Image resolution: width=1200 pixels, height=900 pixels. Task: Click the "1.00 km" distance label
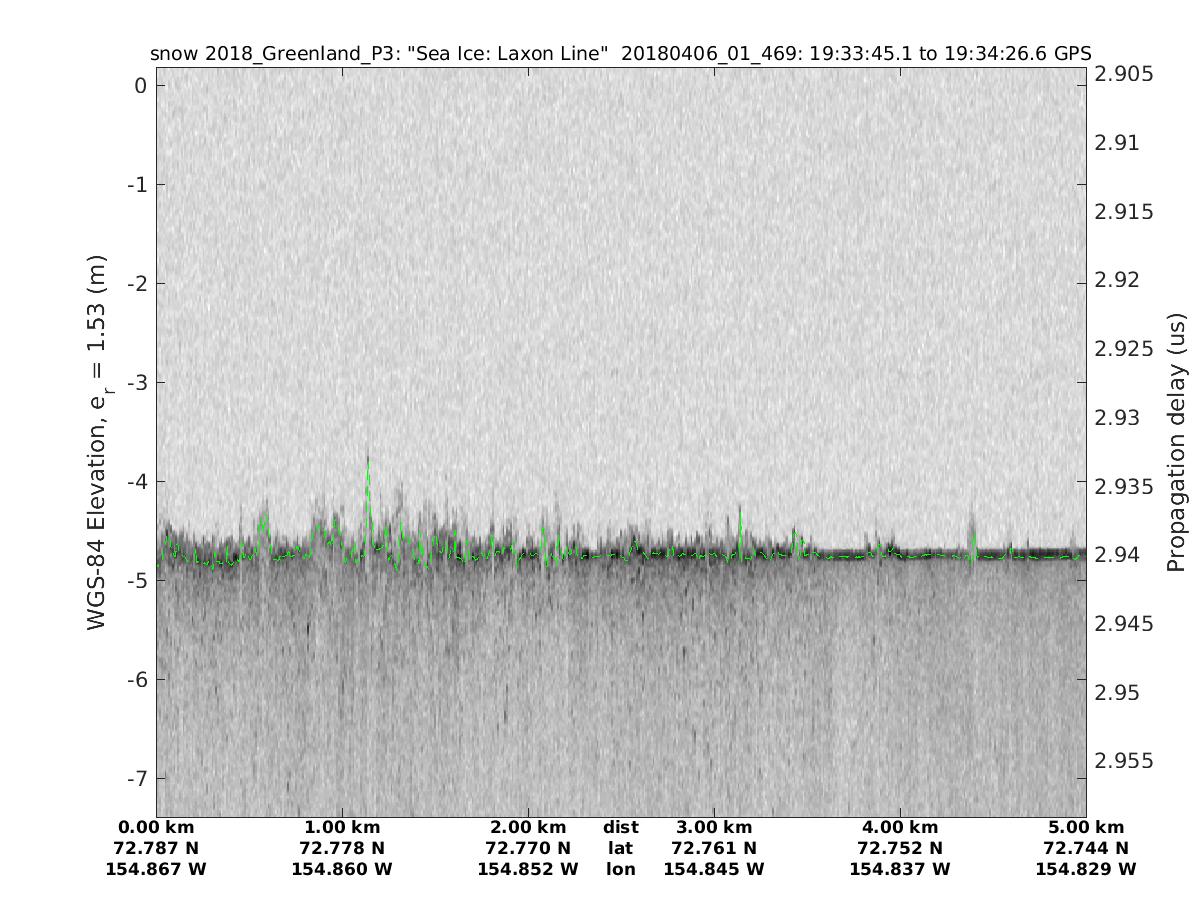[x=342, y=827]
